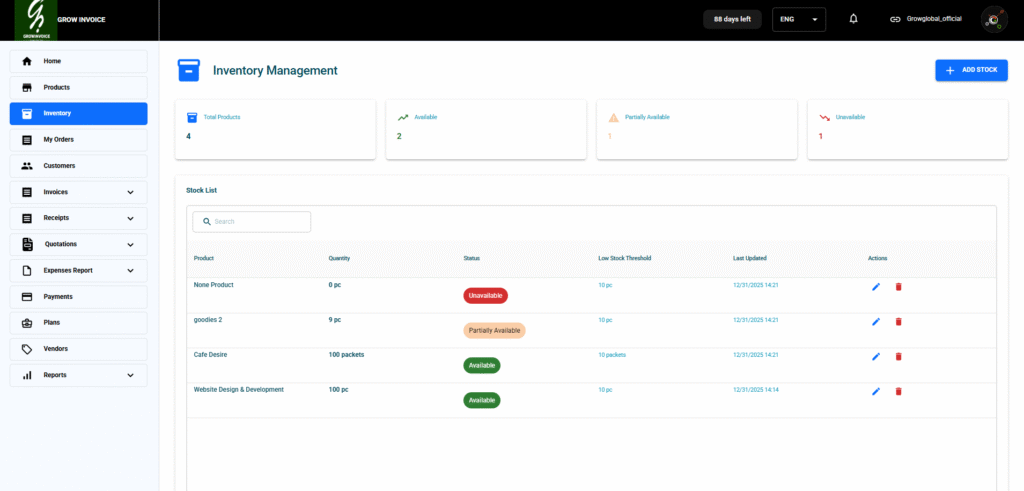Click the link icon beside Growglobal_official

[895, 19]
